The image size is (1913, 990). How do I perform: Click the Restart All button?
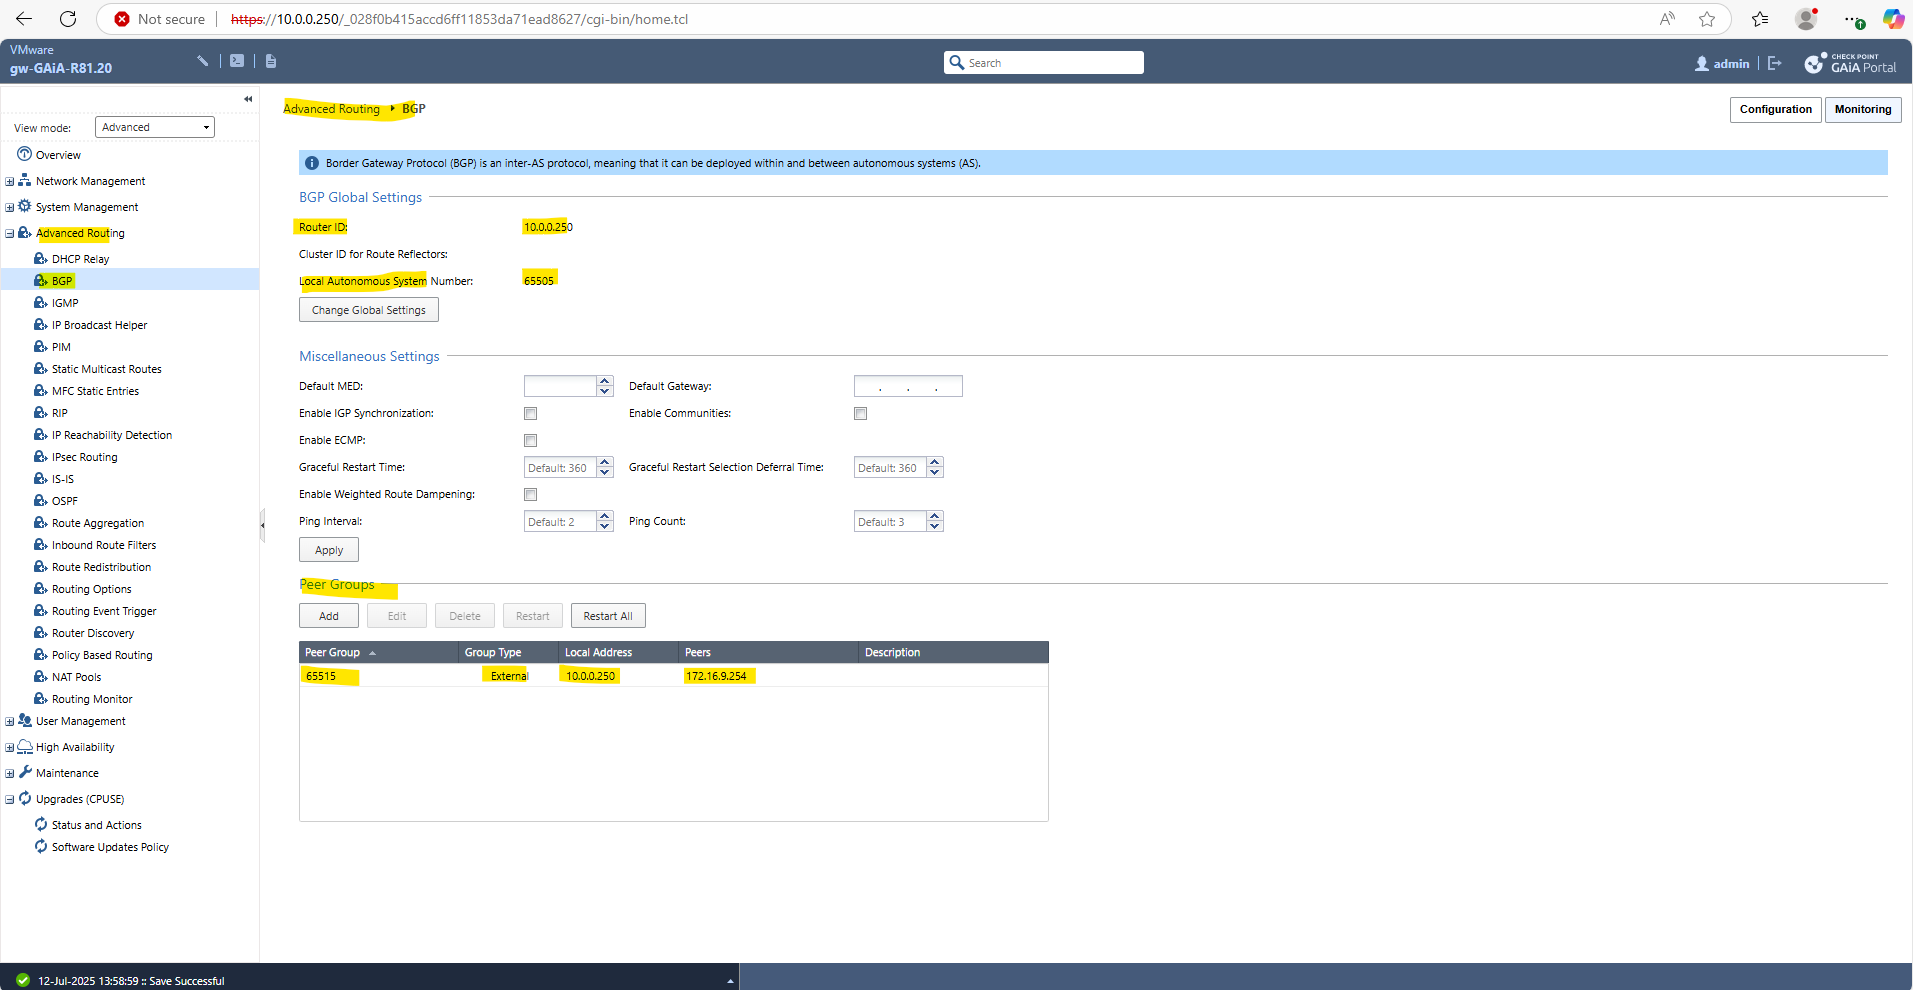[608, 616]
